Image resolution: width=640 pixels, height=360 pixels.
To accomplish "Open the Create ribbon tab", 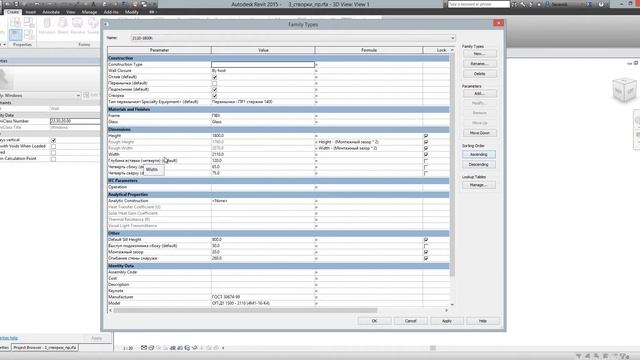I will 13,12.
